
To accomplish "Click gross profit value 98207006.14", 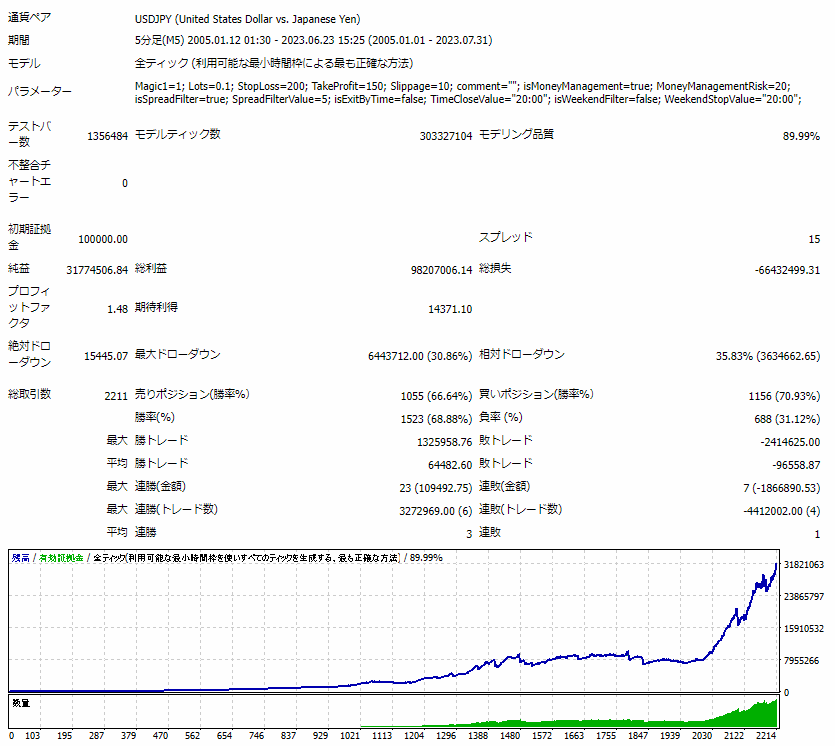I will (441, 270).
